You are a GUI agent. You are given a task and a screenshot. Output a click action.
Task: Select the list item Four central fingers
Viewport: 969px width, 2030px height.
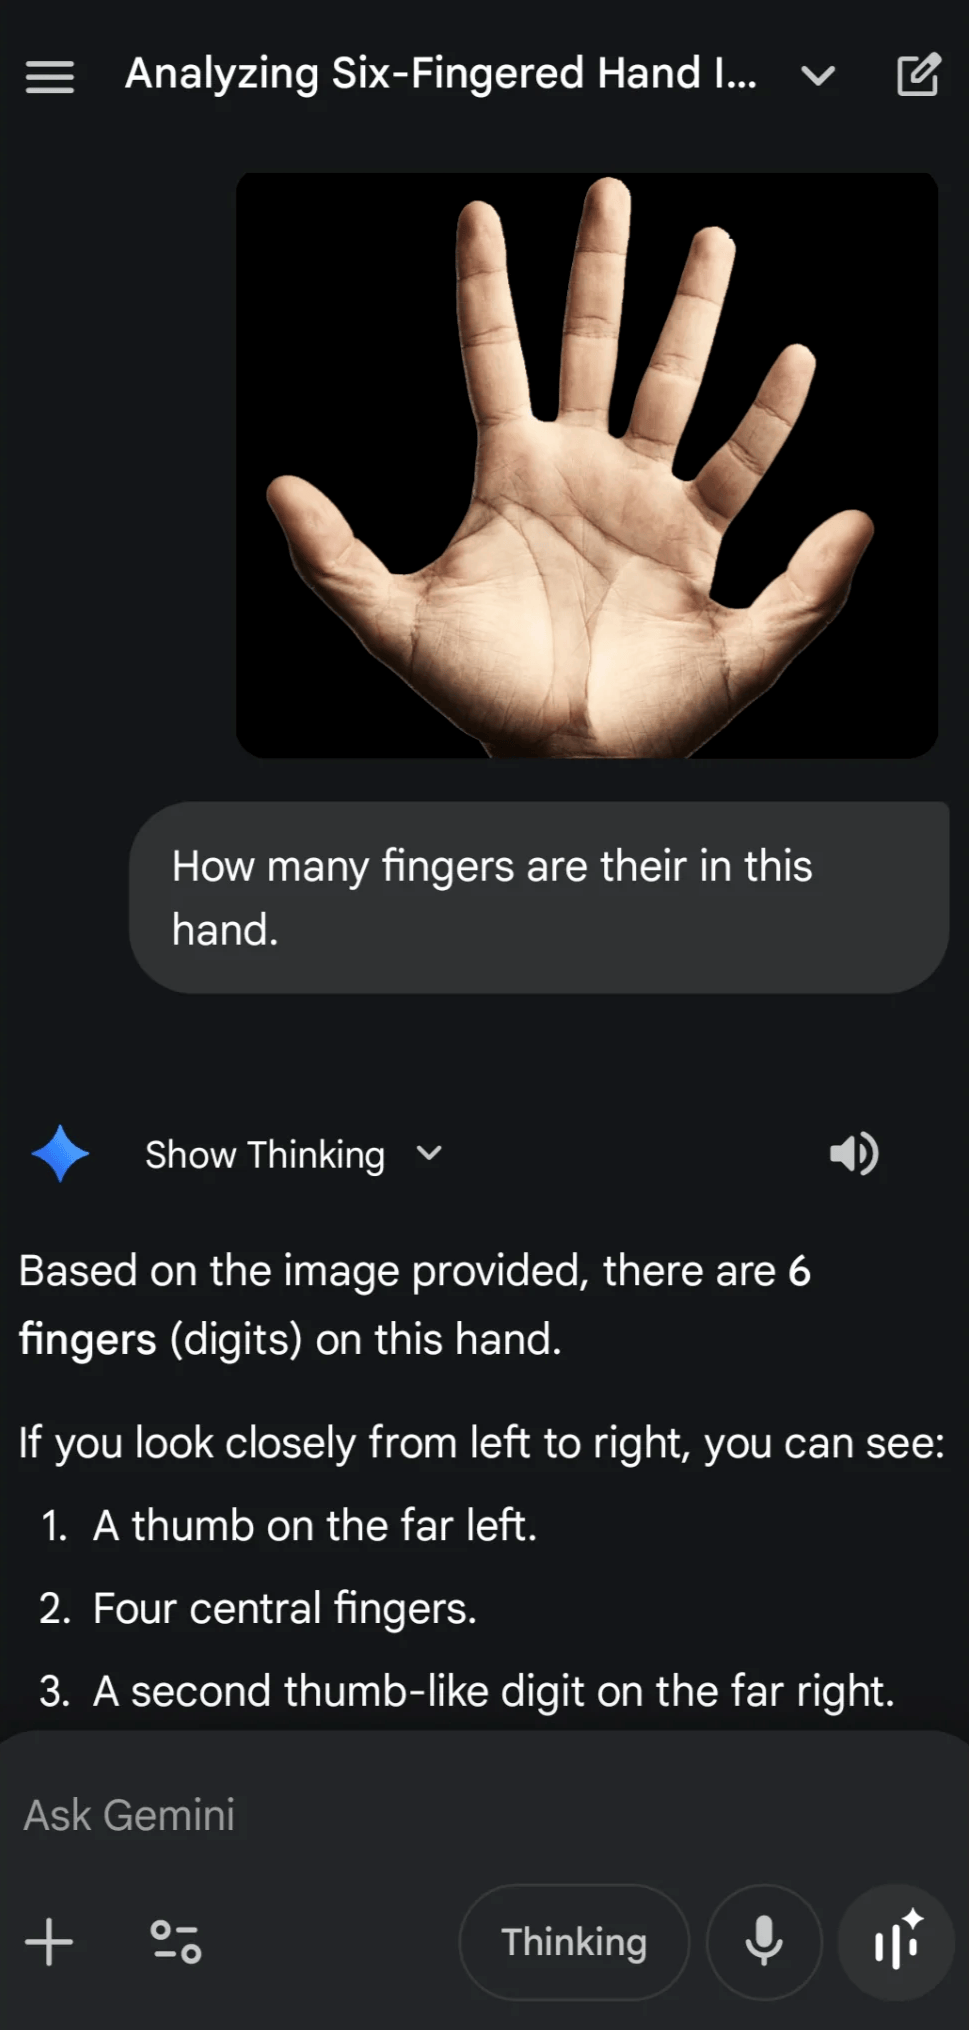coord(285,1608)
